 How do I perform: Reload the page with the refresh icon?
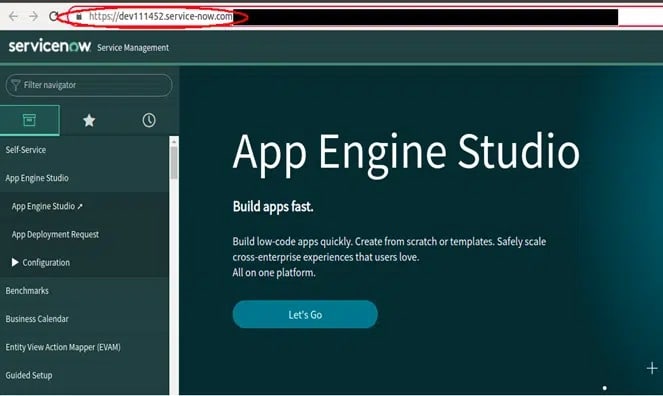pos(53,16)
